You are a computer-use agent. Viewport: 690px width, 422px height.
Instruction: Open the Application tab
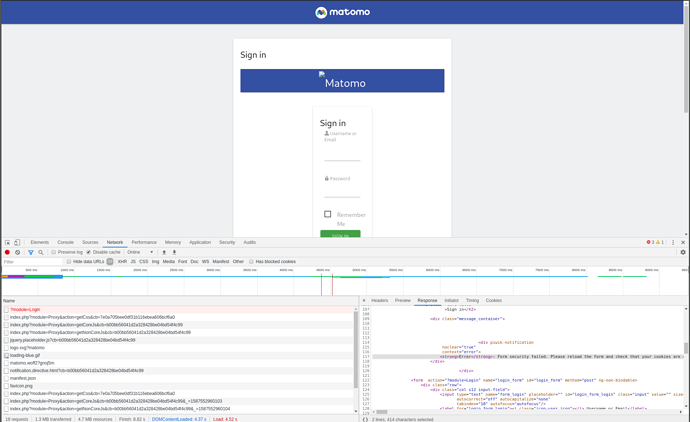click(200, 242)
